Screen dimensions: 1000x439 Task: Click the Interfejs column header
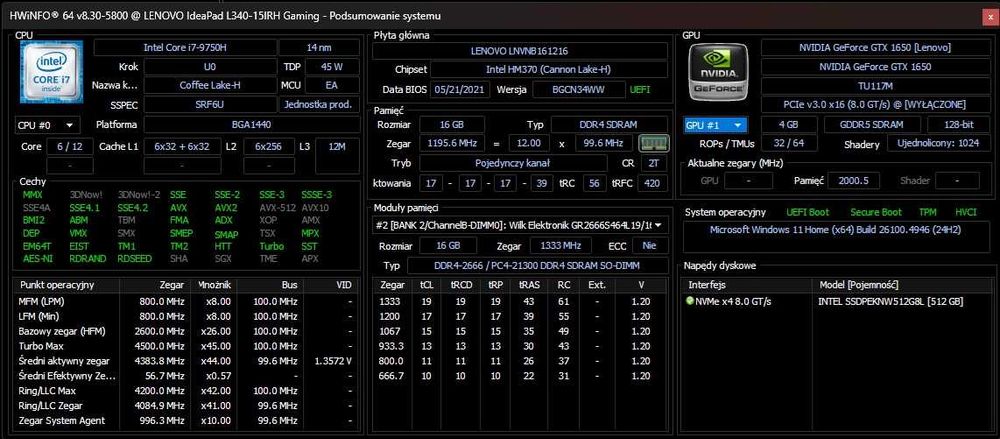point(747,285)
